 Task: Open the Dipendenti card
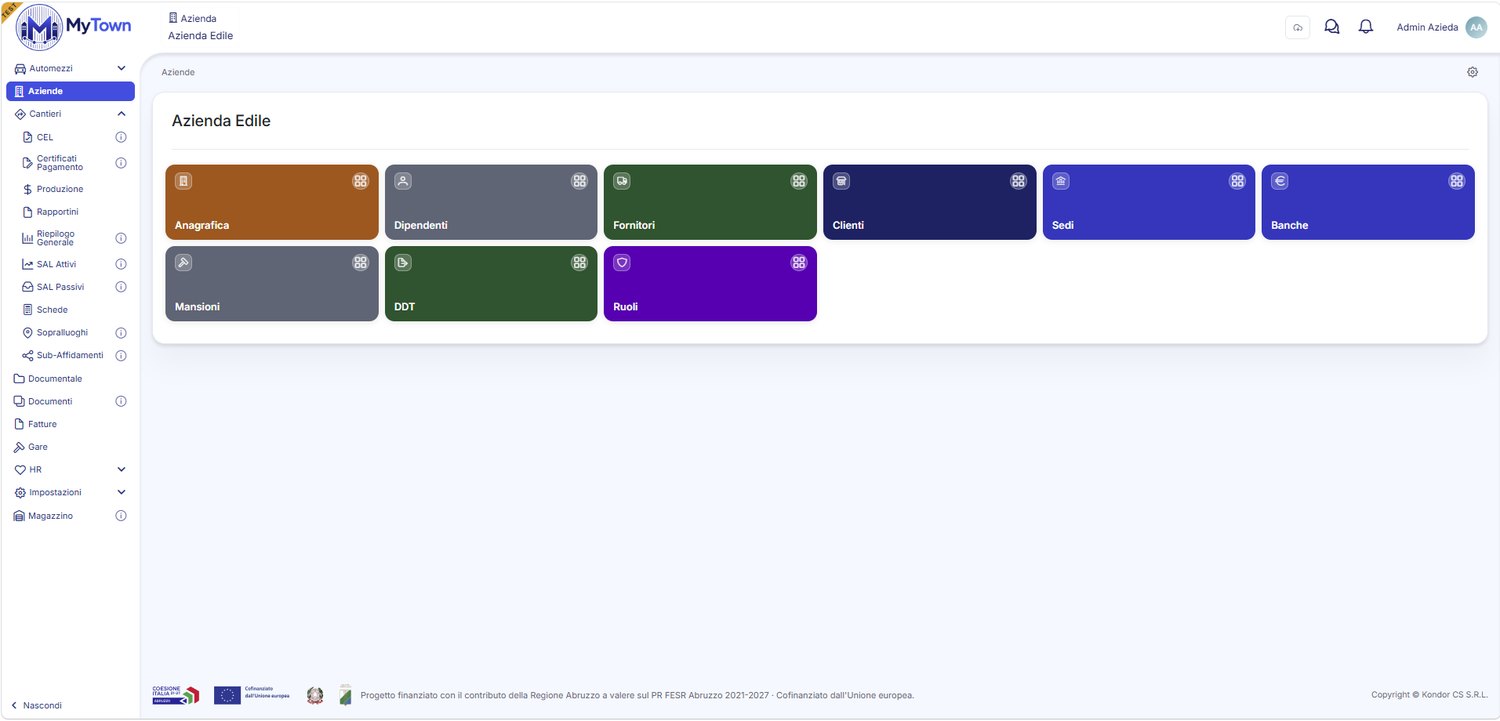[491, 202]
